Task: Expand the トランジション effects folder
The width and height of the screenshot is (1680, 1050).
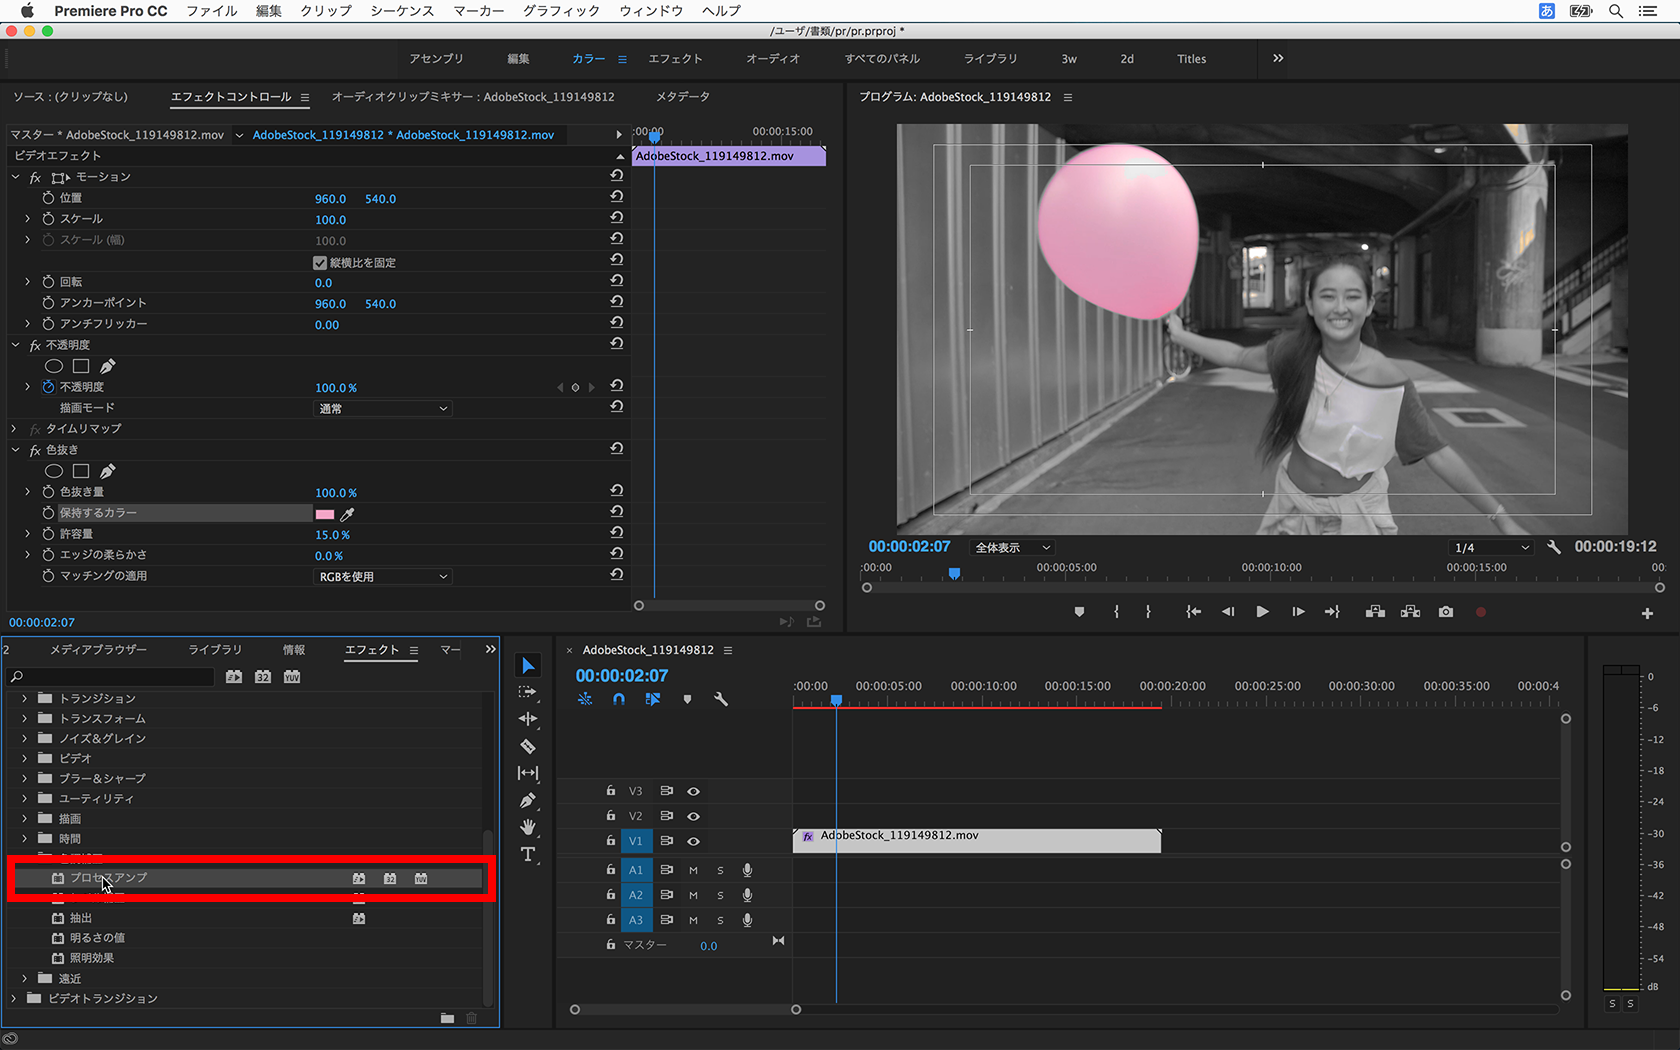Action: click(25, 698)
